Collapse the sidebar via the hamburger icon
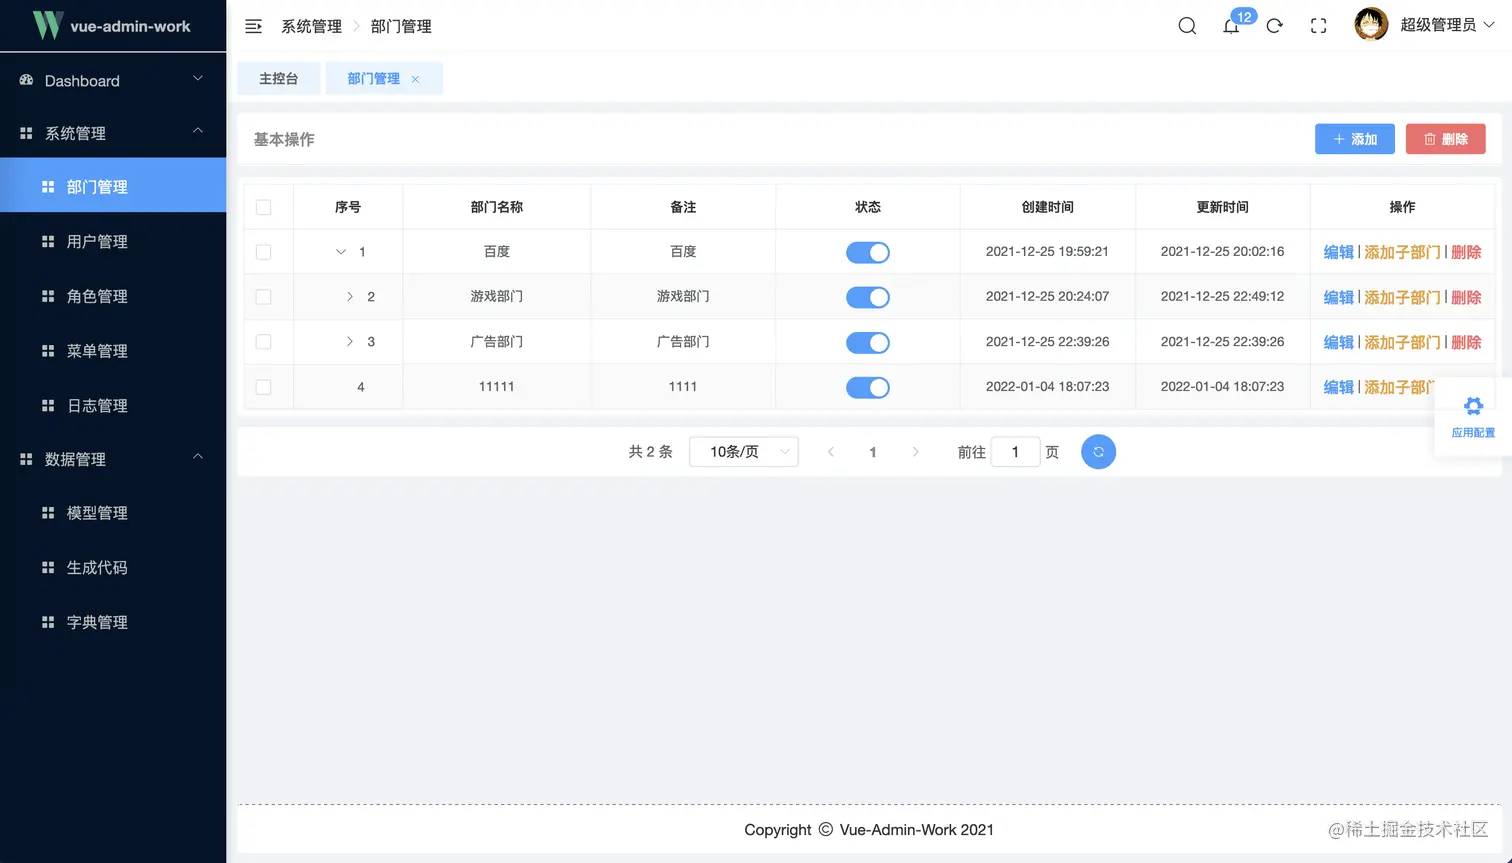 pyautogui.click(x=253, y=26)
